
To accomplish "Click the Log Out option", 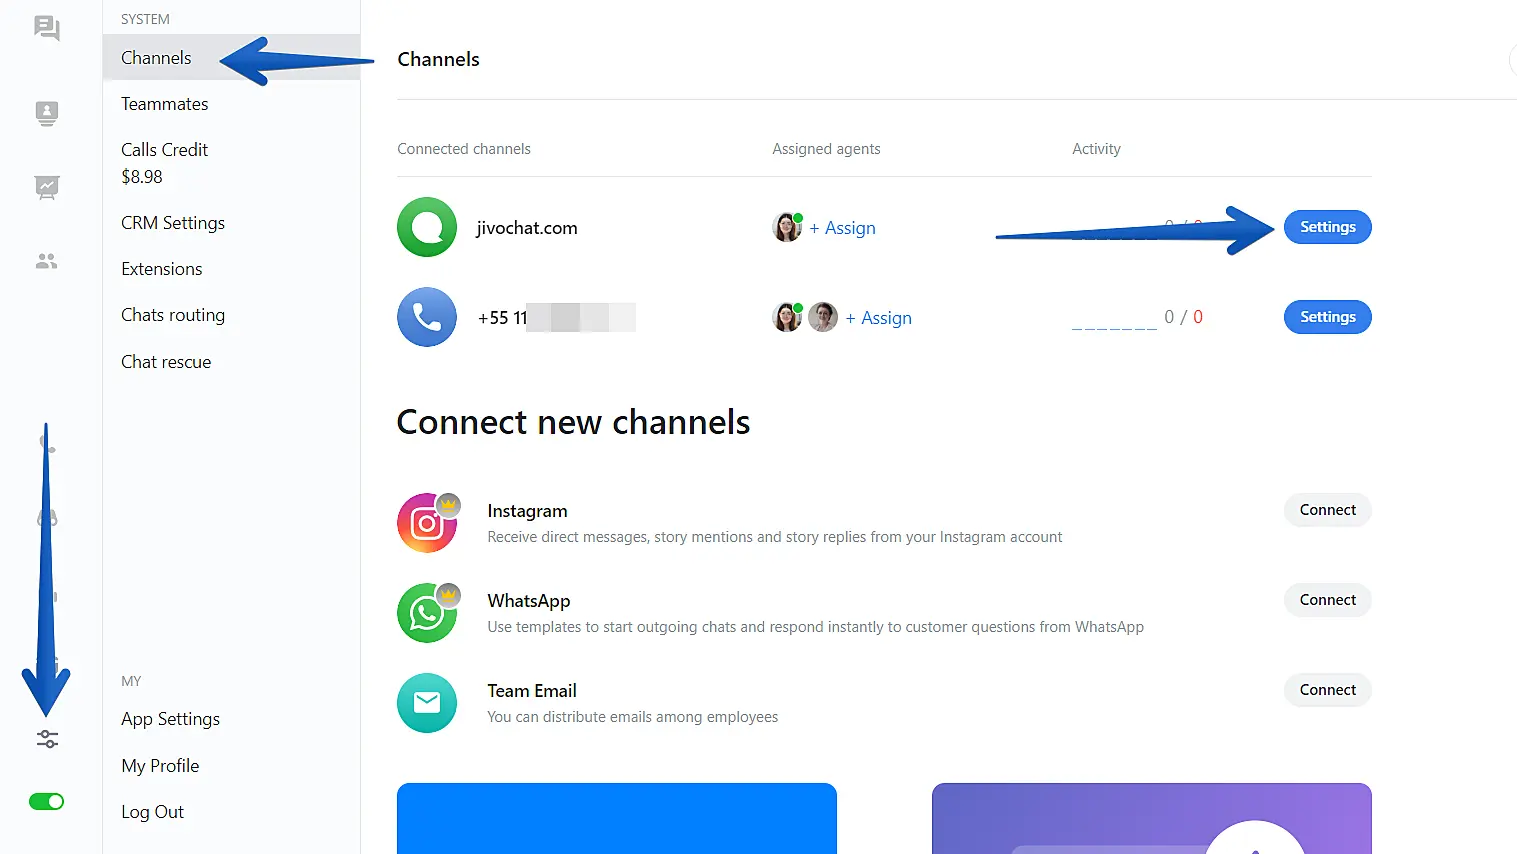I will (153, 812).
